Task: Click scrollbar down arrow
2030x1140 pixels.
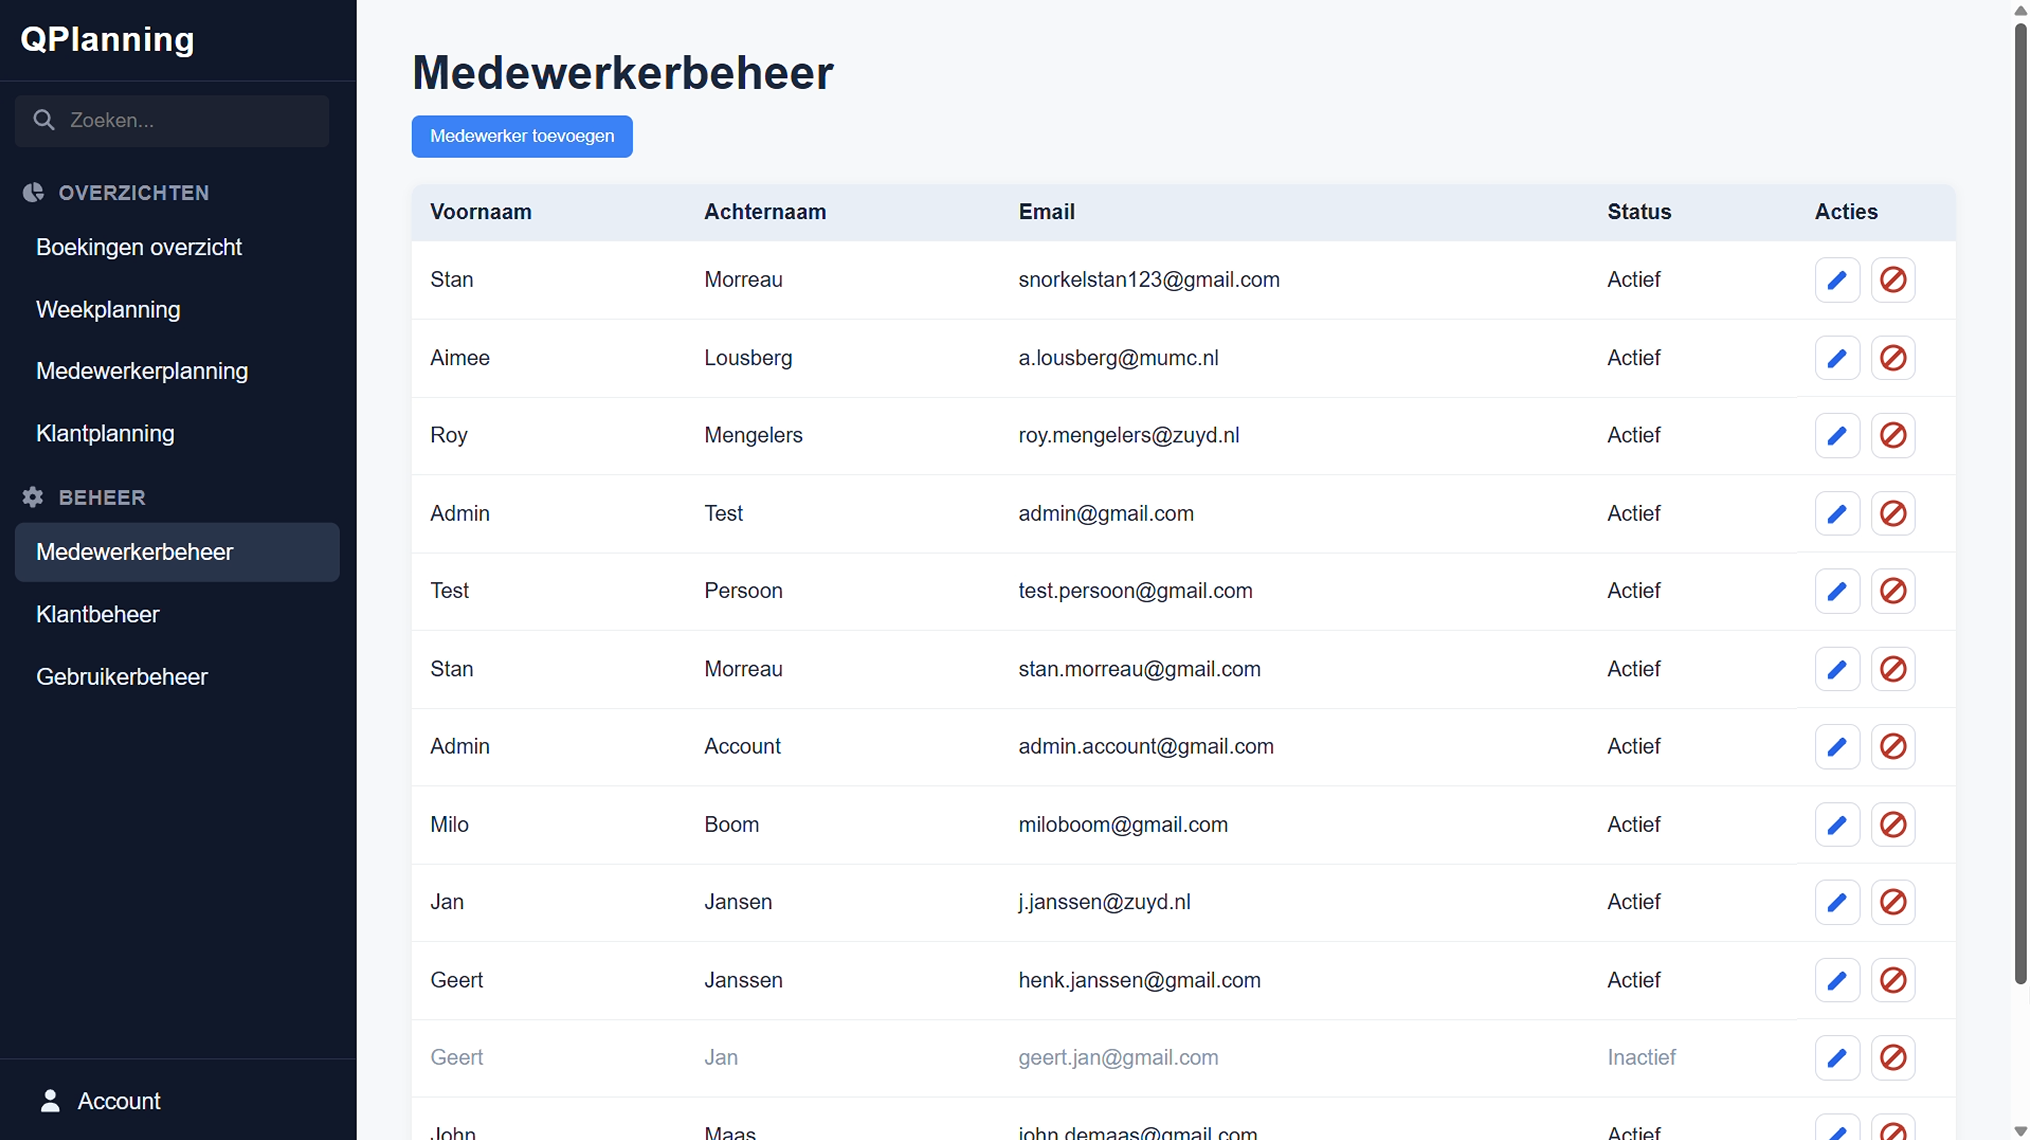Action: 2021,1131
